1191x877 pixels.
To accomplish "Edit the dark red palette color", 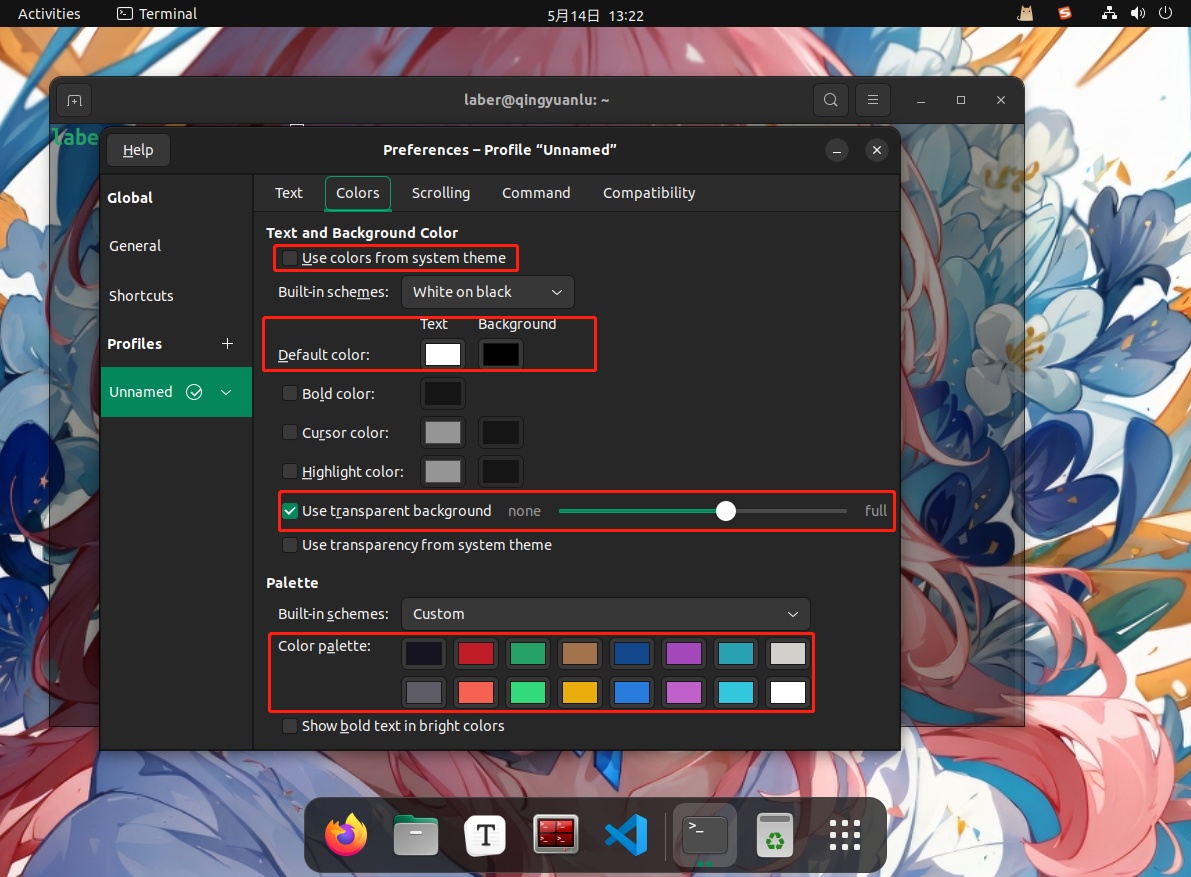I will tap(475, 654).
